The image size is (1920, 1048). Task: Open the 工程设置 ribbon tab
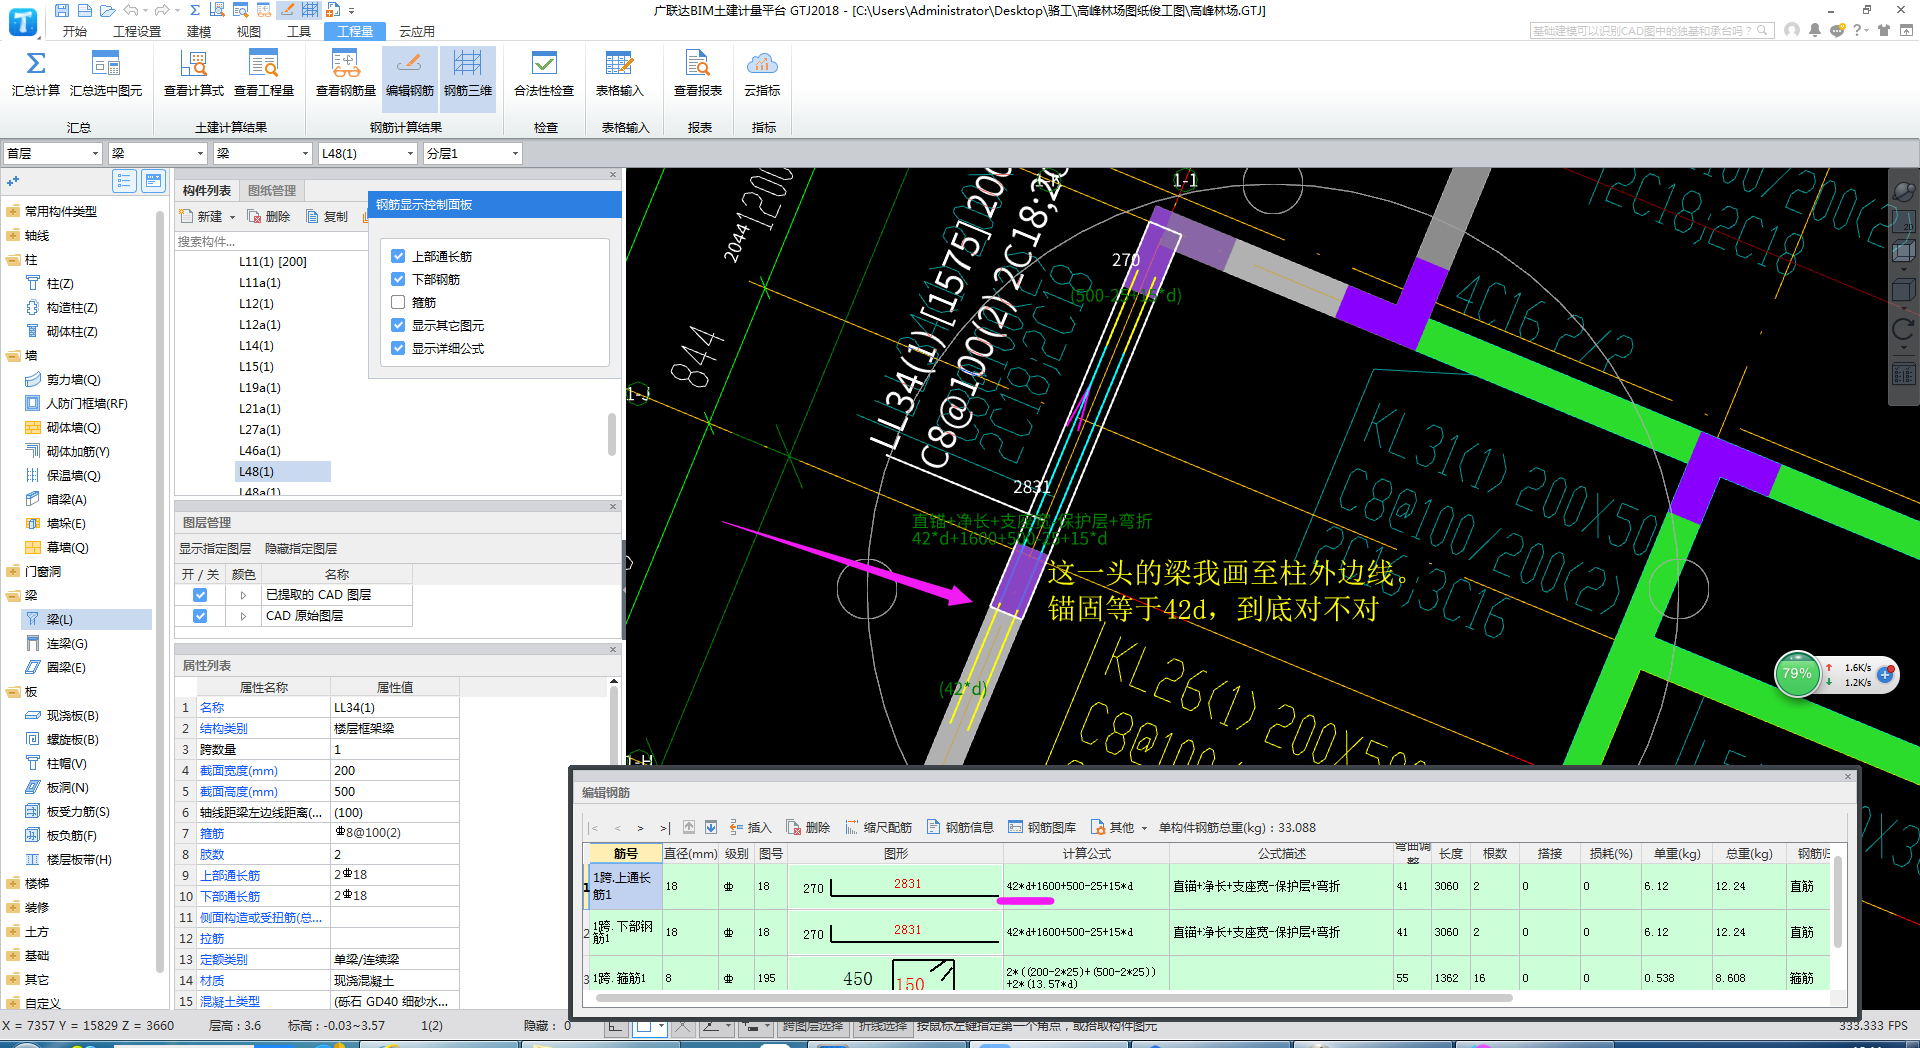[x=137, y=31]
